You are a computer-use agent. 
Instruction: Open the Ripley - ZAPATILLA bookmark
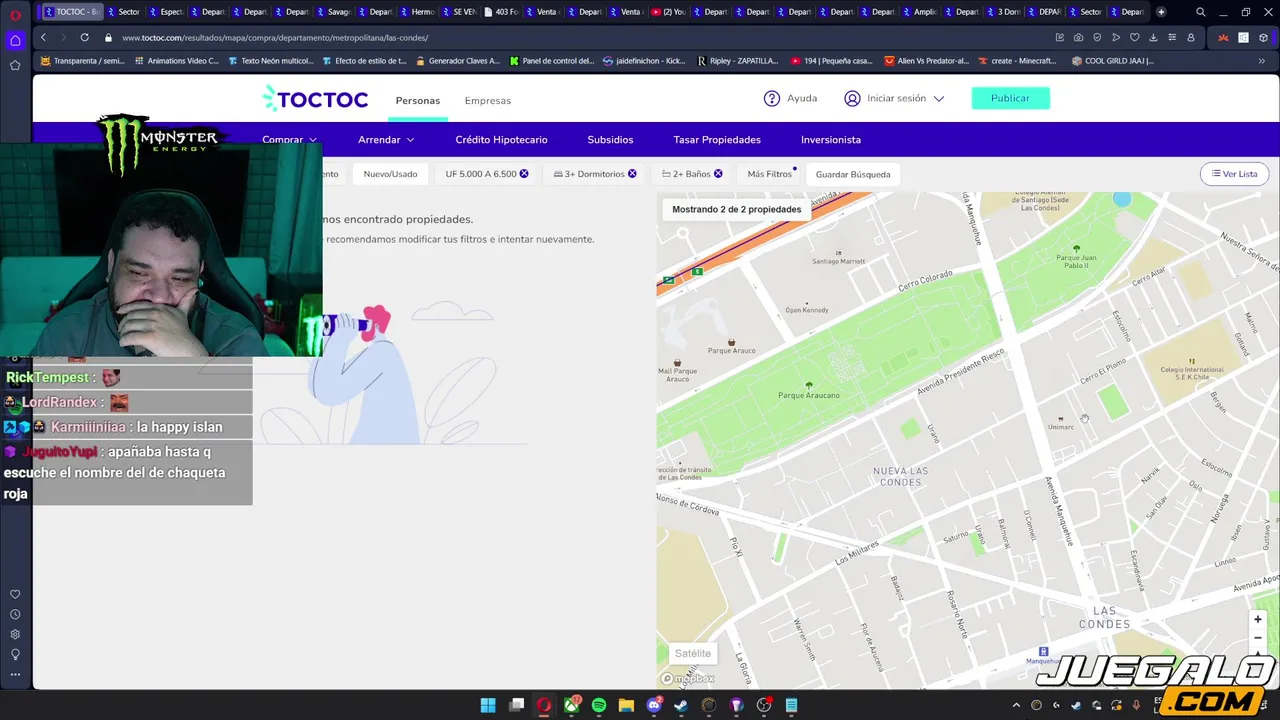[737, 61]
